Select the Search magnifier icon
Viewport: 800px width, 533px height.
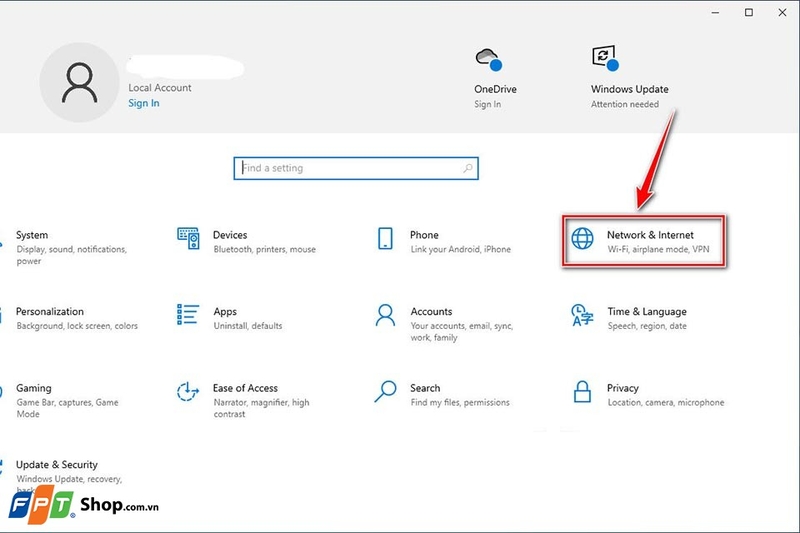click(x=385, y=391)
